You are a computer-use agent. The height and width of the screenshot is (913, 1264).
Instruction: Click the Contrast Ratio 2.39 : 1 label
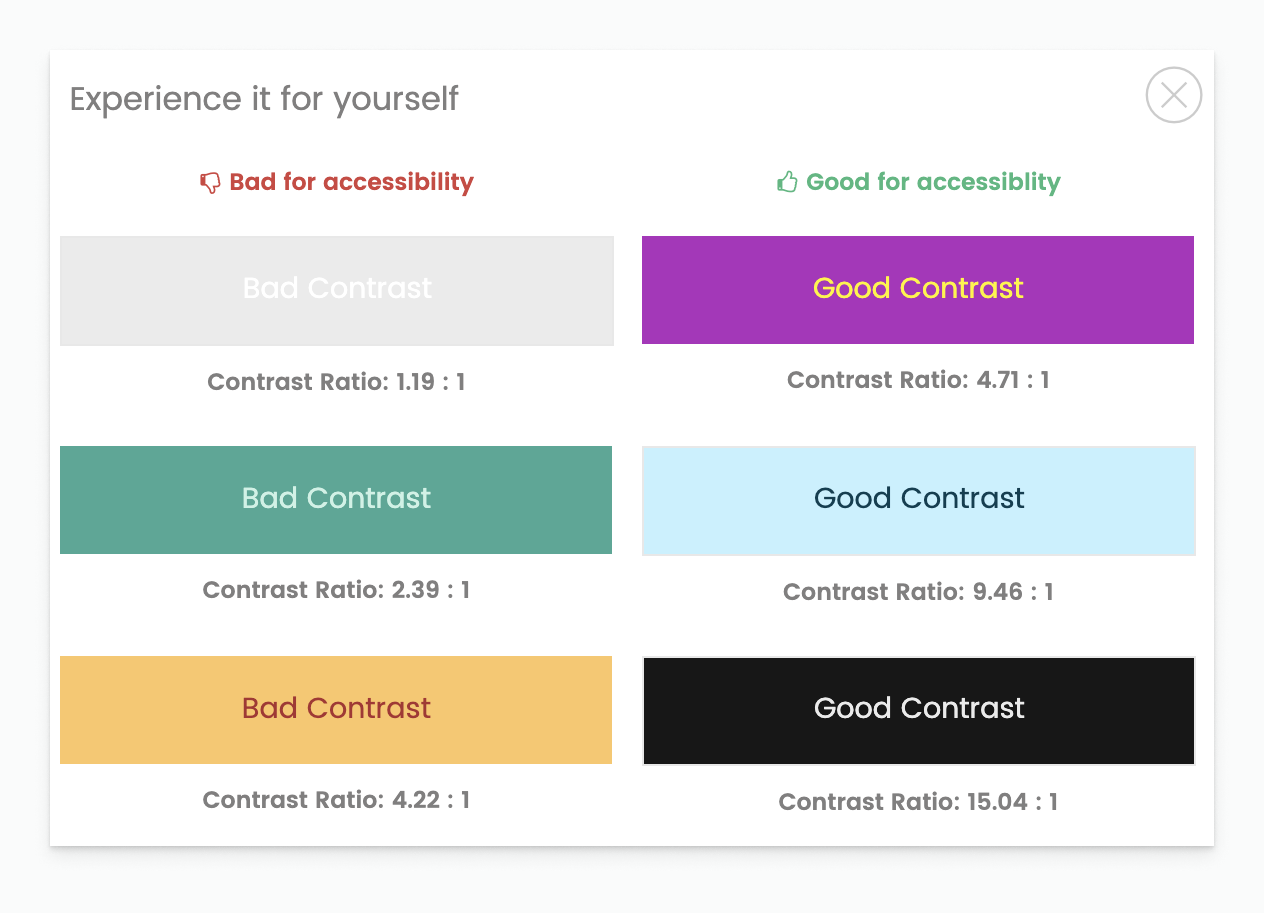pos(336,590)
